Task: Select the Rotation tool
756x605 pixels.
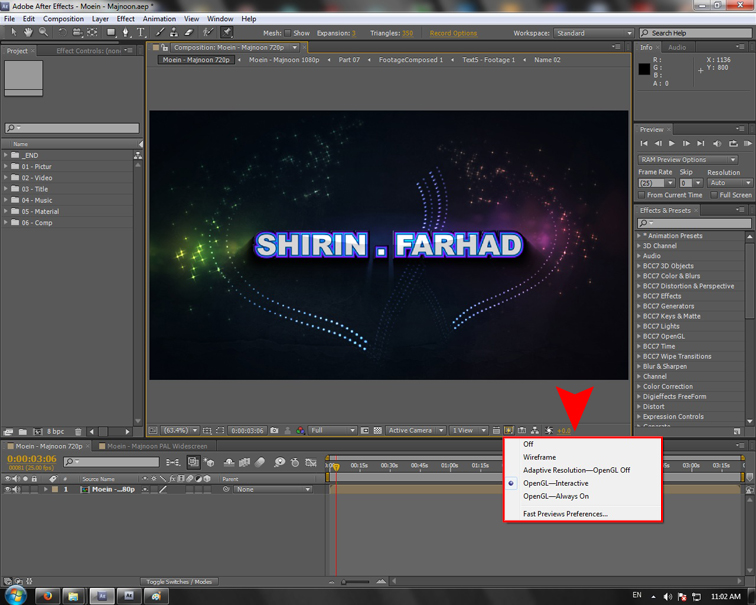Action: pyautogui.click(x=62, y=32)
